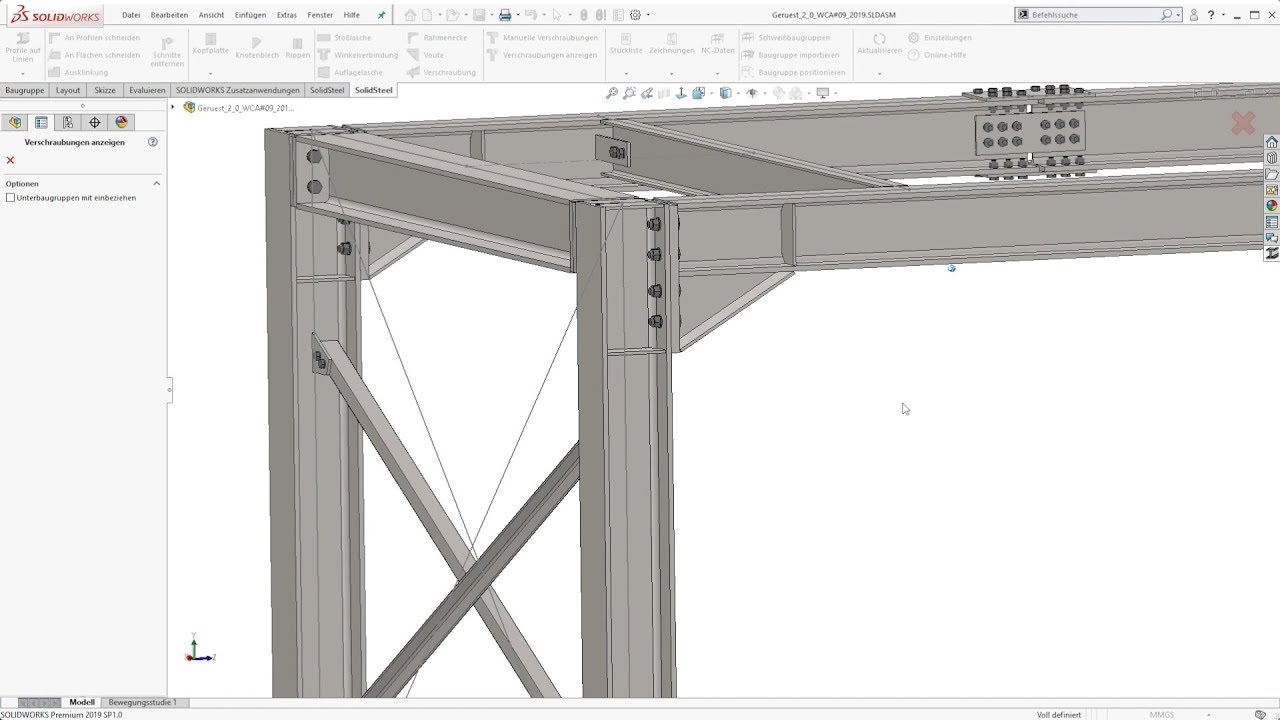The image size is (1280, 720).
Task: Open the Fenster menu
Action: (x=320, y=15)
